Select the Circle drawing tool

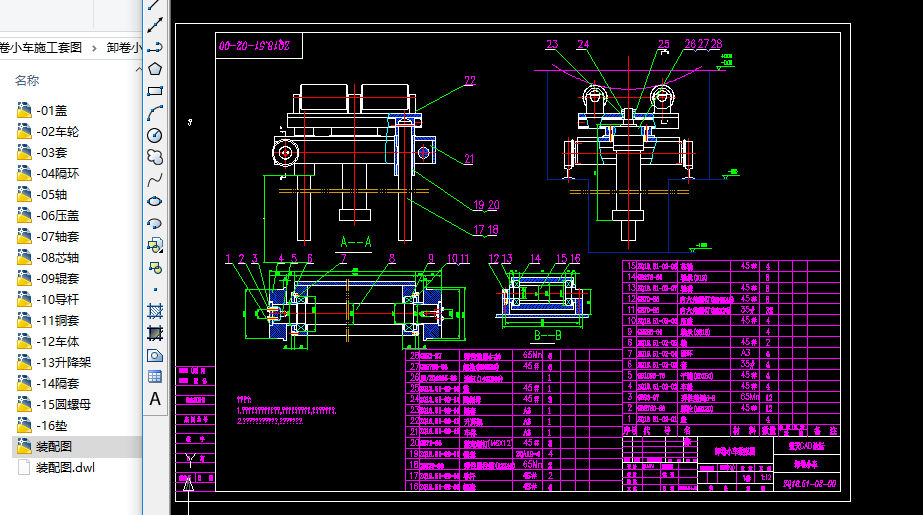click(155, 135)
